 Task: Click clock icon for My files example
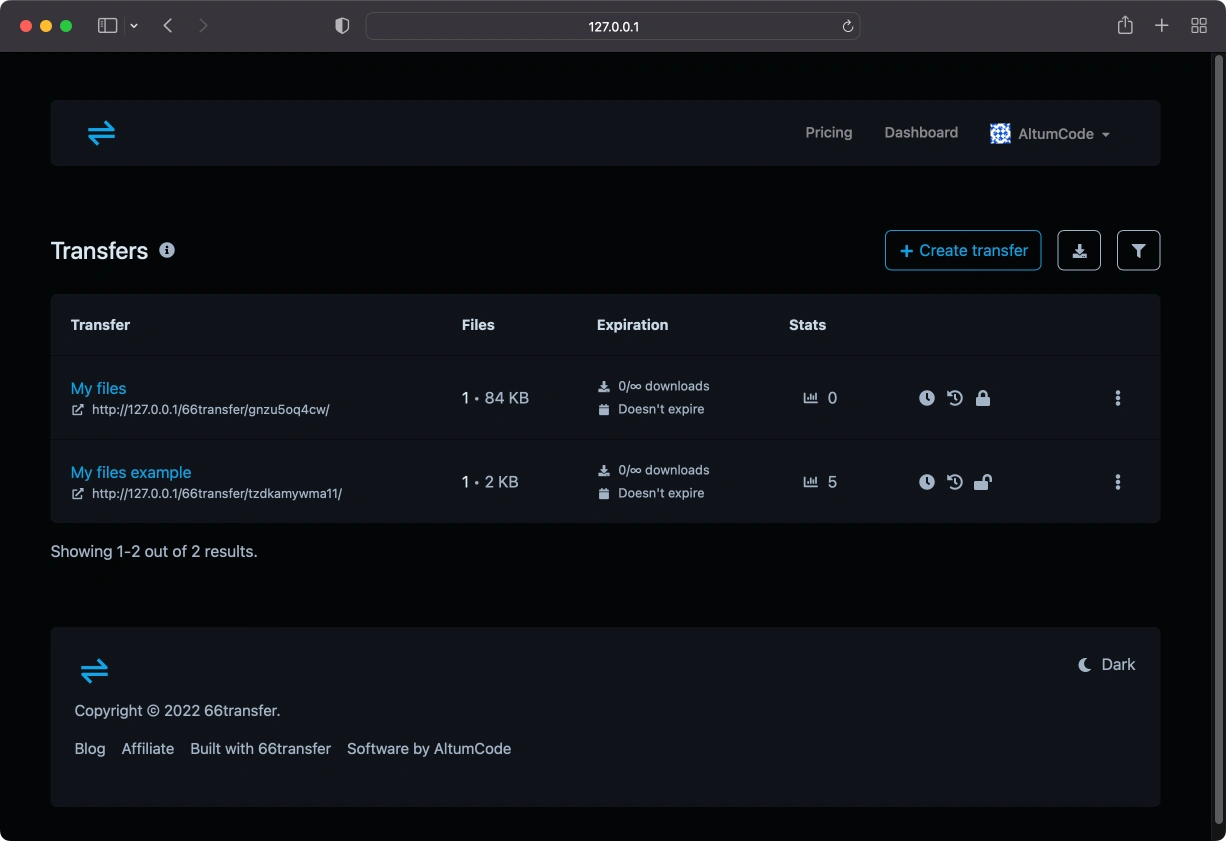coord(927,482)
